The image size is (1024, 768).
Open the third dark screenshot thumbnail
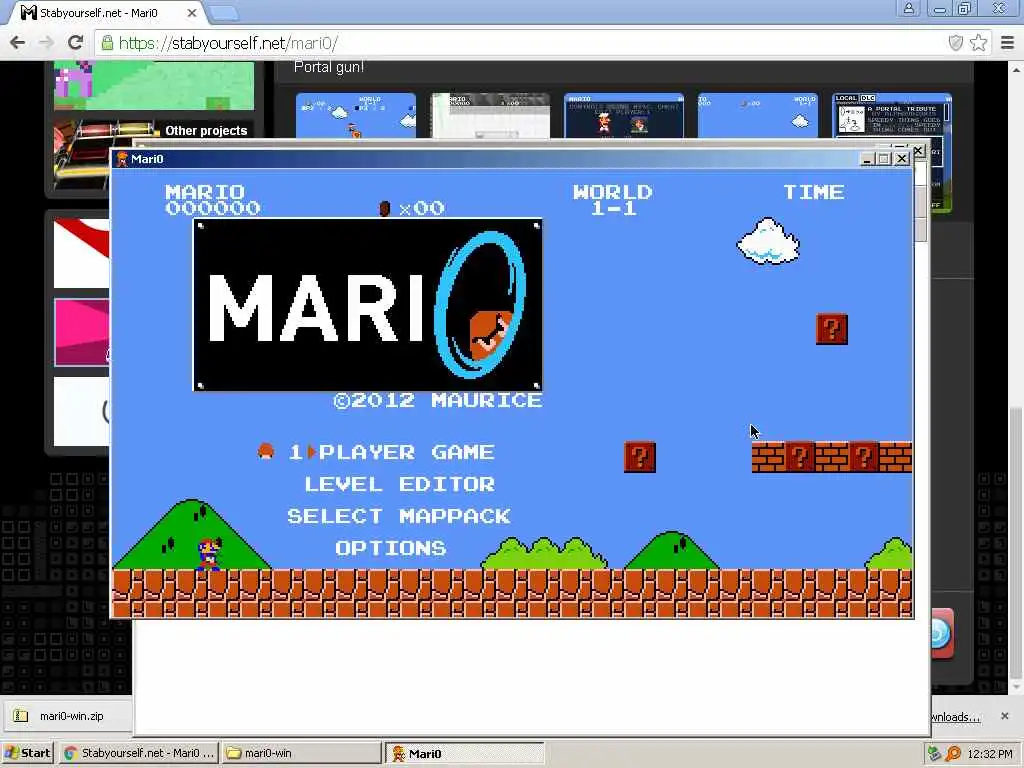tap(624, 116)
